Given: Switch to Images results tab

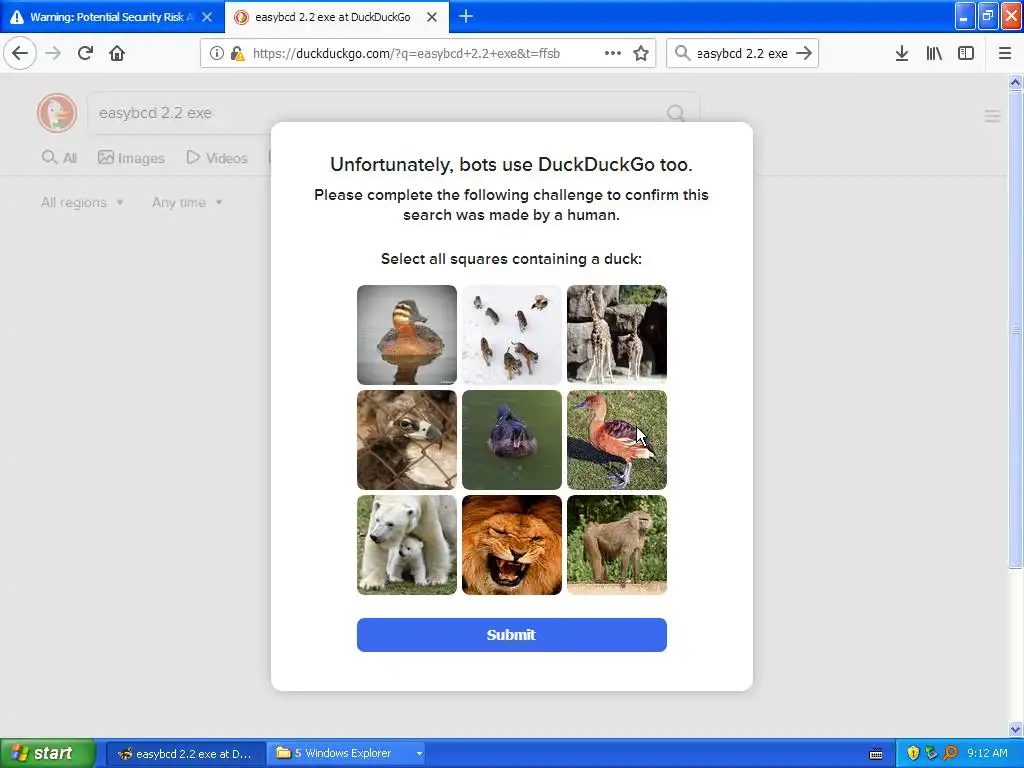Looking at the screenshot, I should click(x=131, y=158).
